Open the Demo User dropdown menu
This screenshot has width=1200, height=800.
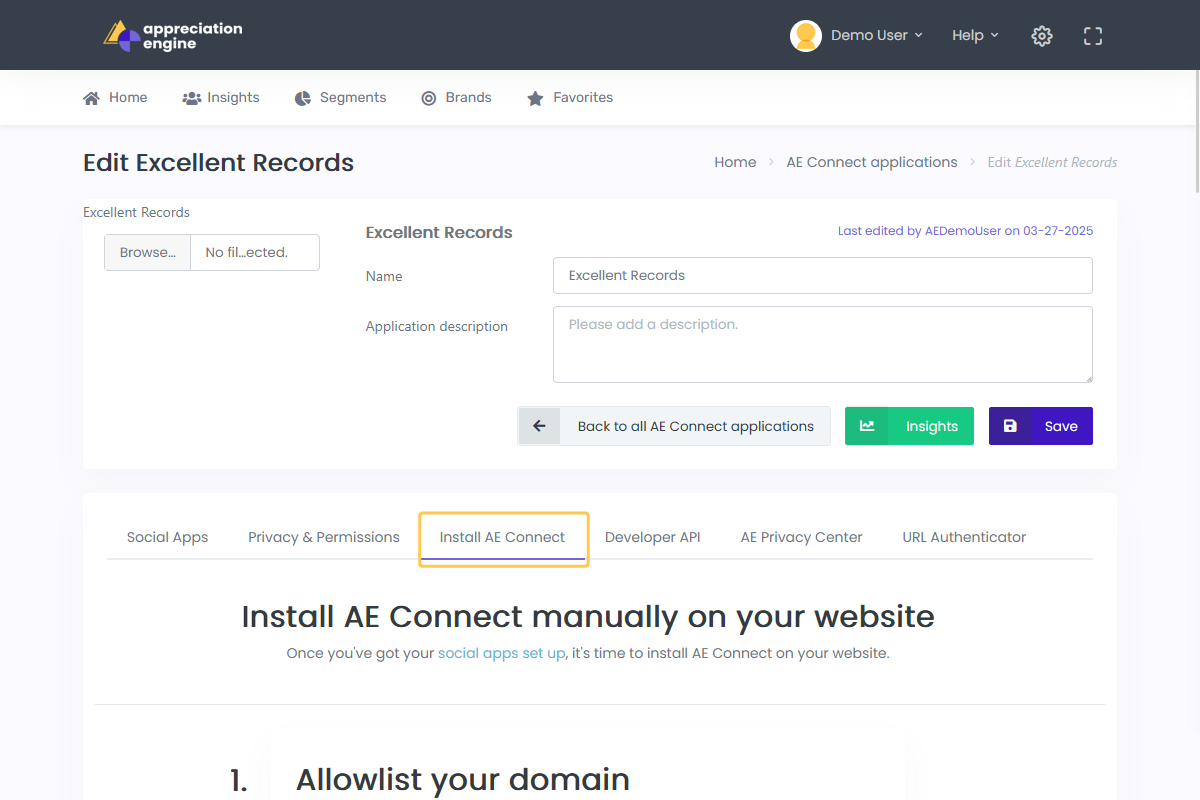(x=877, y=35)
